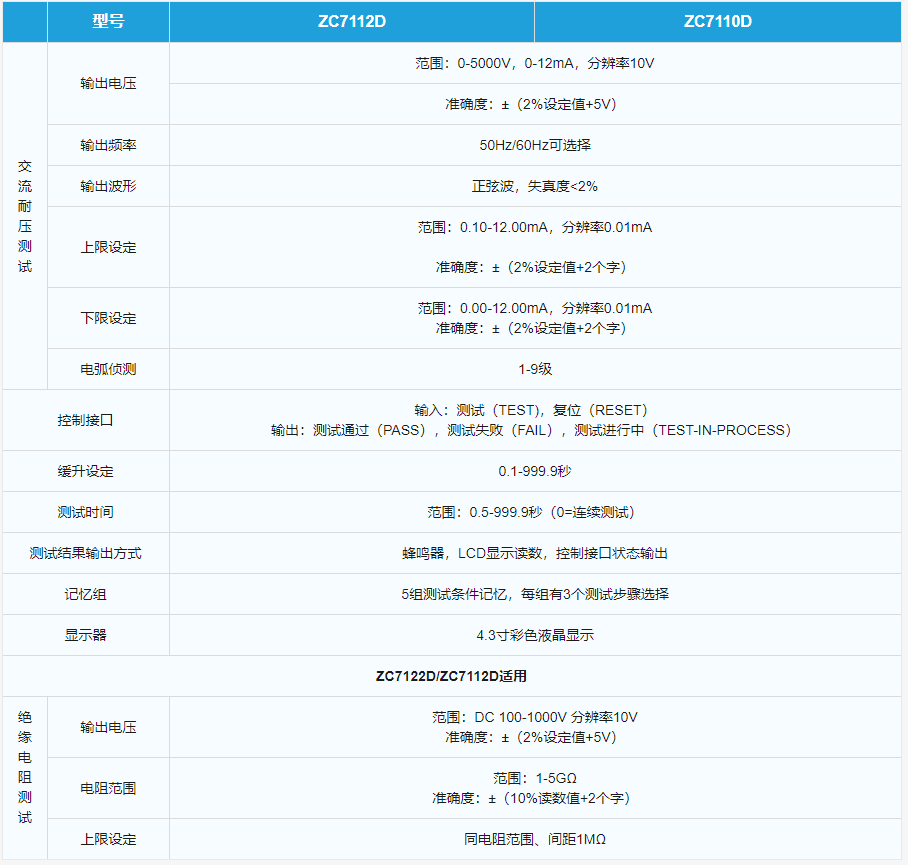Click the 上限设定 row label
Viewport: 908px width, 865px height.
click(x=107, y=247)
